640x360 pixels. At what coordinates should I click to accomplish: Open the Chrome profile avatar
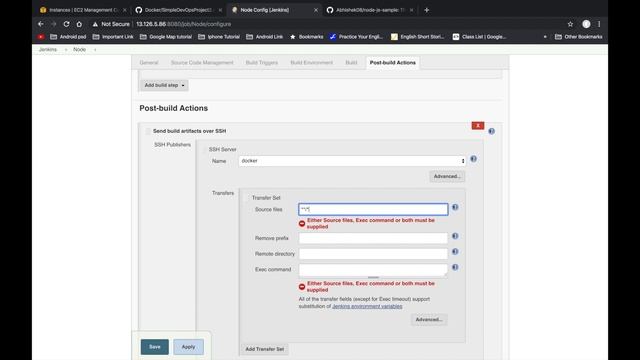[586, 24]
